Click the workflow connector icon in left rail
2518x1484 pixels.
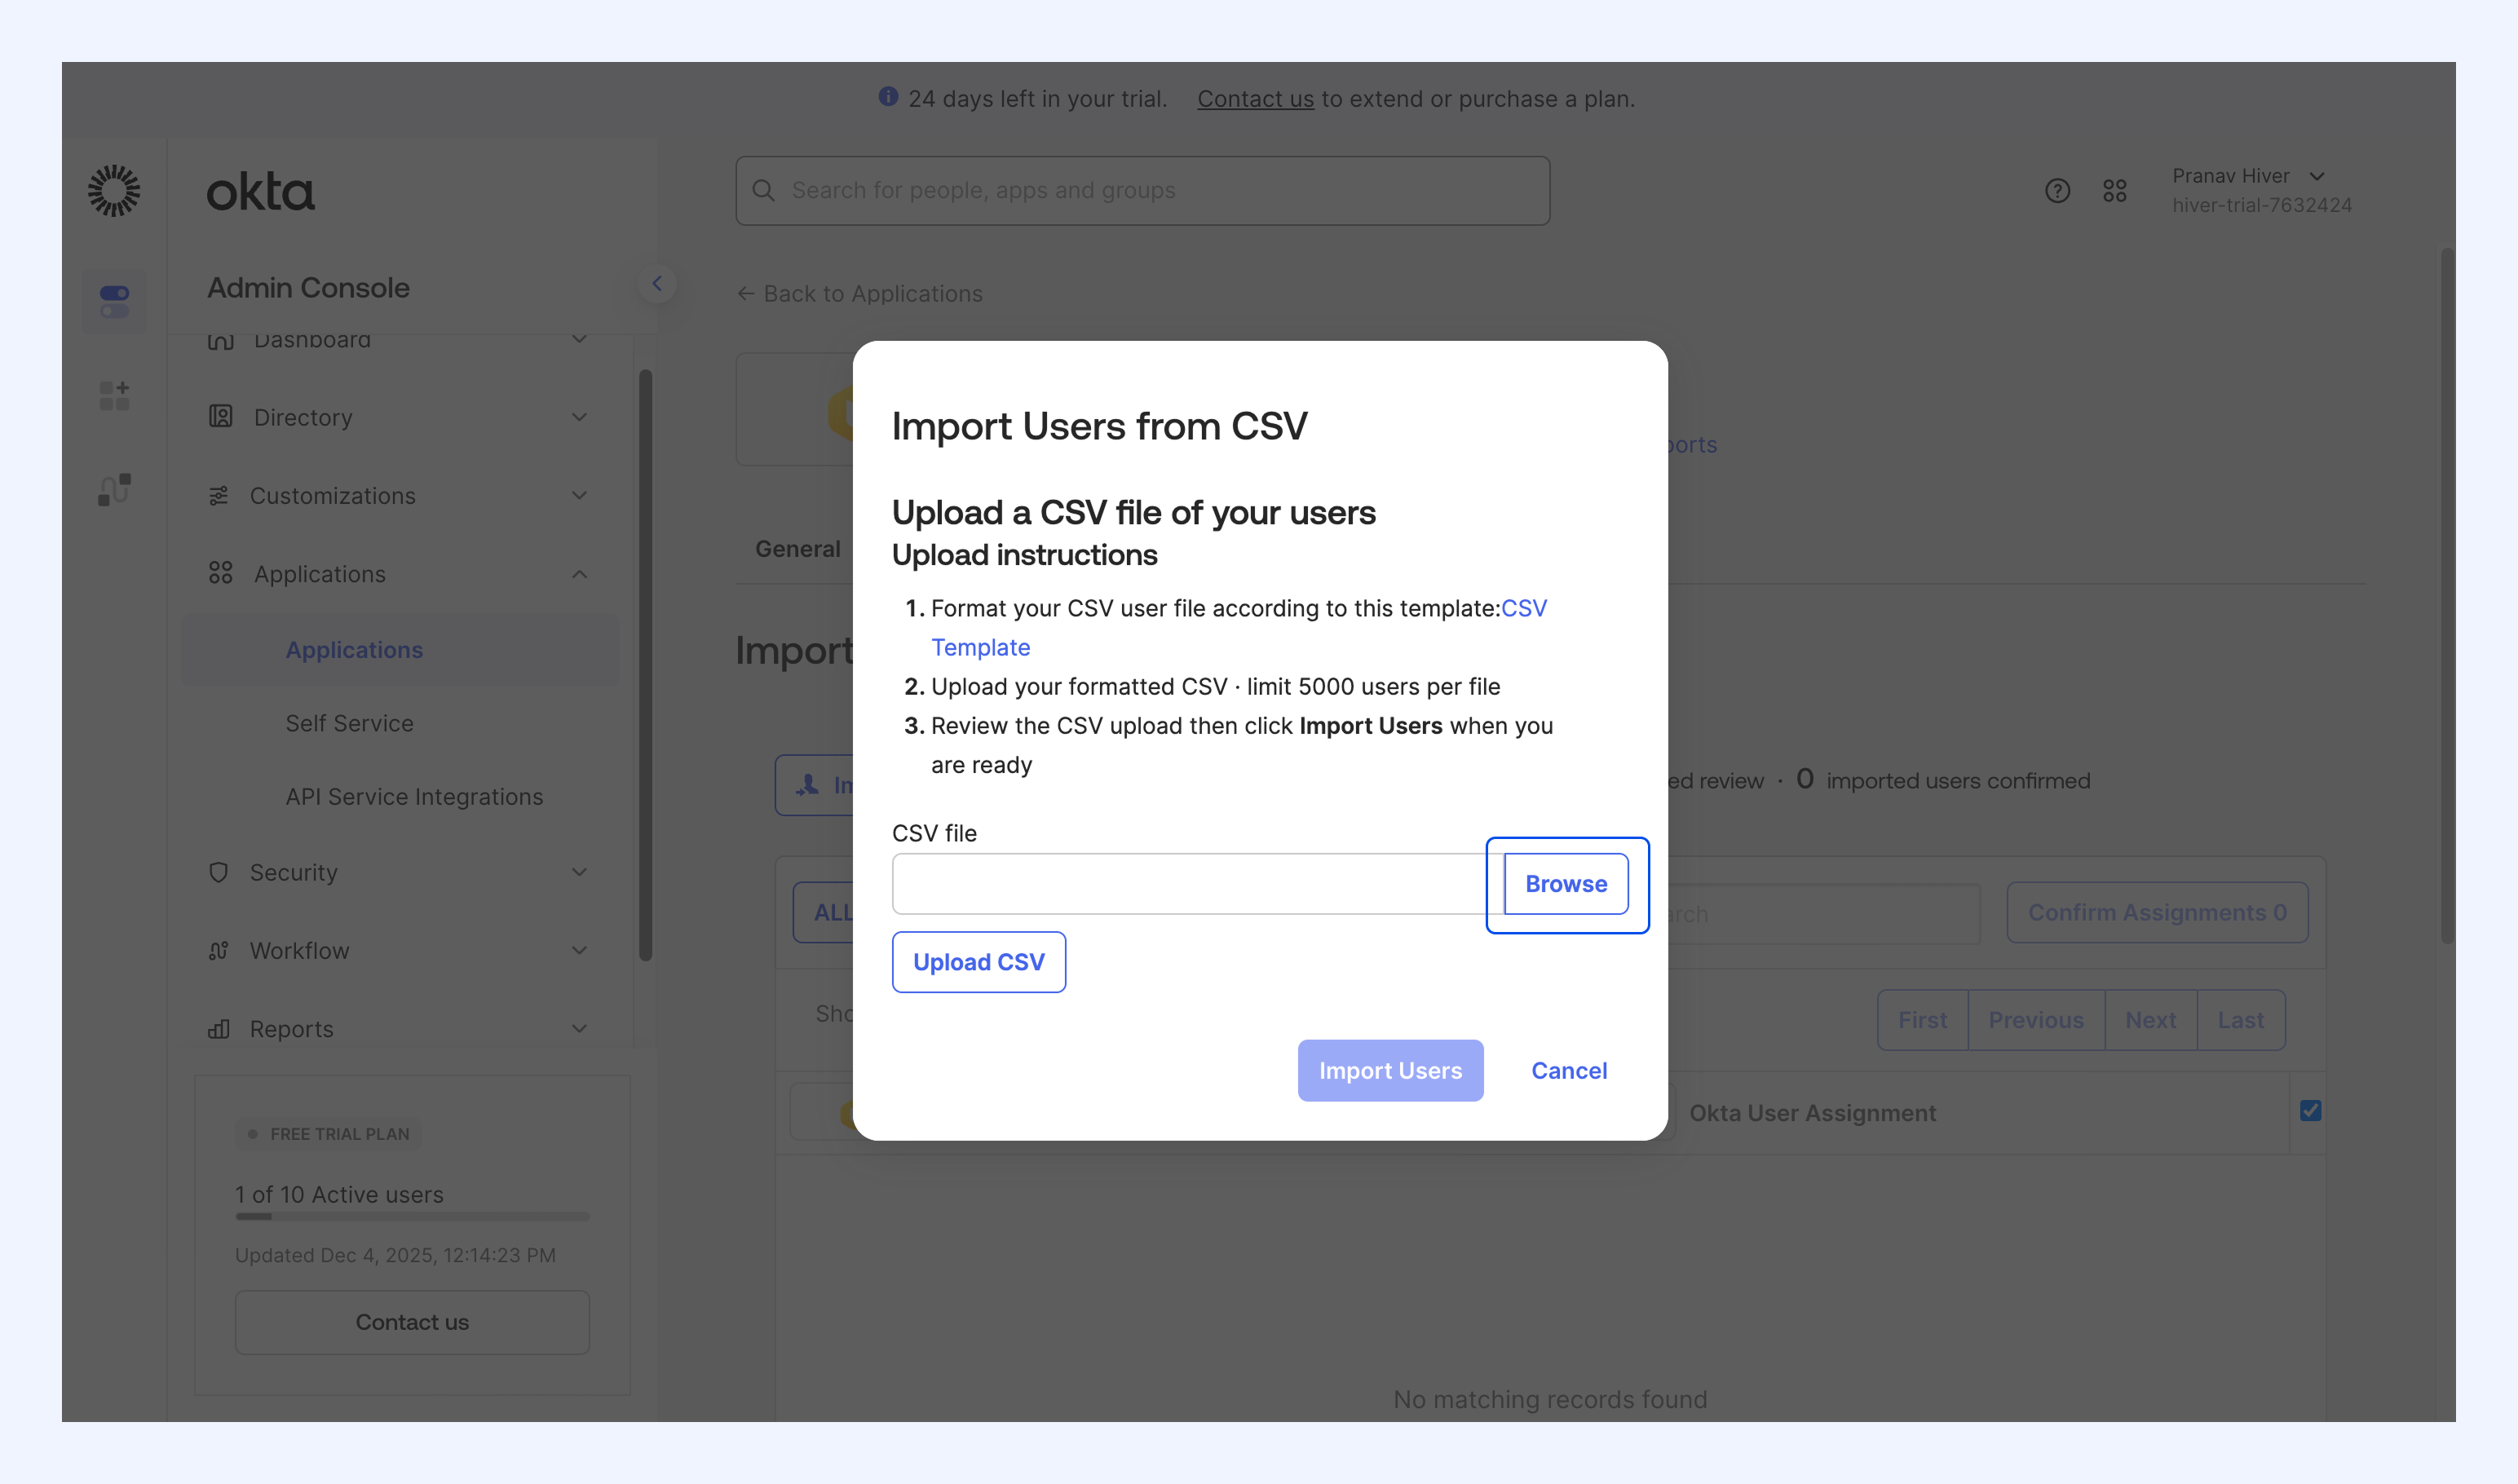114,490
